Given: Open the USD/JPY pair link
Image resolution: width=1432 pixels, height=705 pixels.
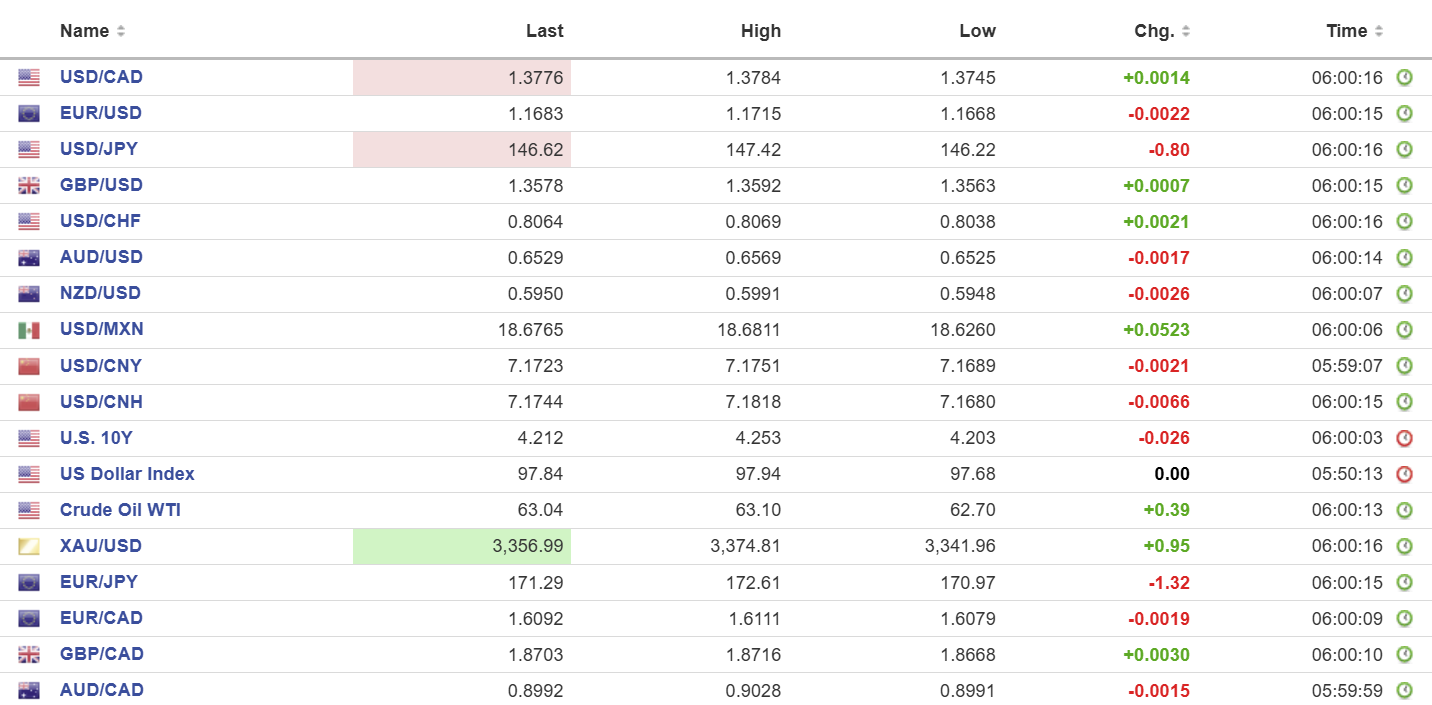Looking at the screenshot, I should point(99,149).
